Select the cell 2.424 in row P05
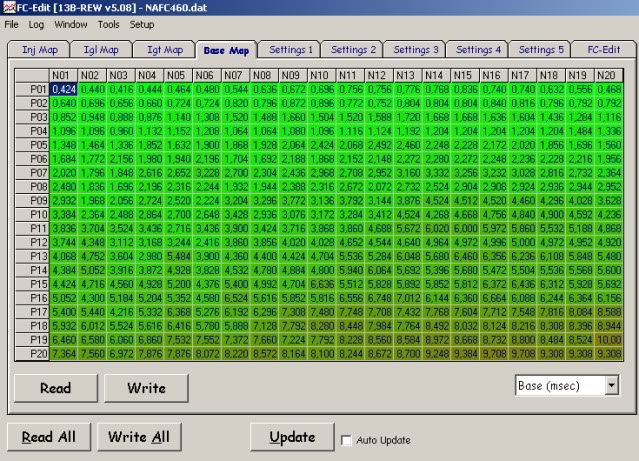This screenshot has height=461, width=639. (x=322, y=145)
